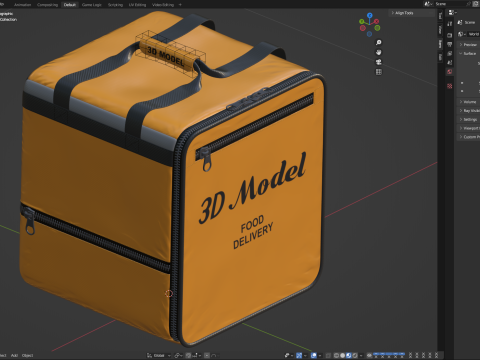This screenshot has height=360, width=480.
Task: Switch to the Video Editing workspace tab
Action: pyautogui.click(x=163, y=5)
